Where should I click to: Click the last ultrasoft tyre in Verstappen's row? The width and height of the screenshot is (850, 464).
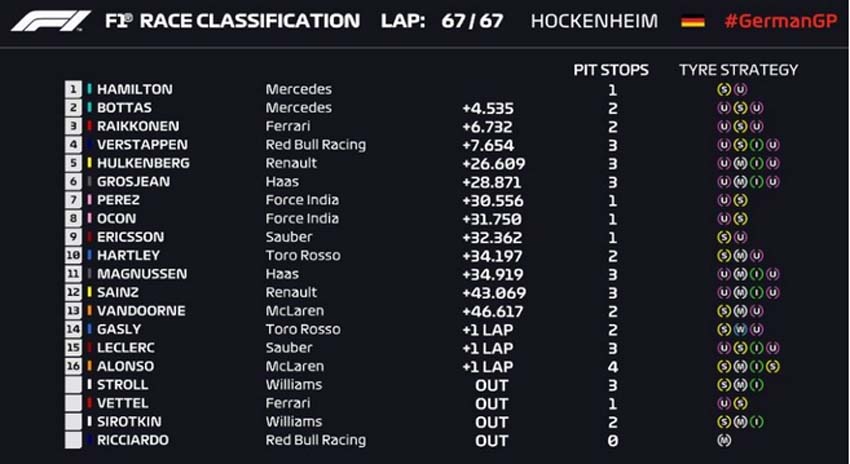click(772, 145)
